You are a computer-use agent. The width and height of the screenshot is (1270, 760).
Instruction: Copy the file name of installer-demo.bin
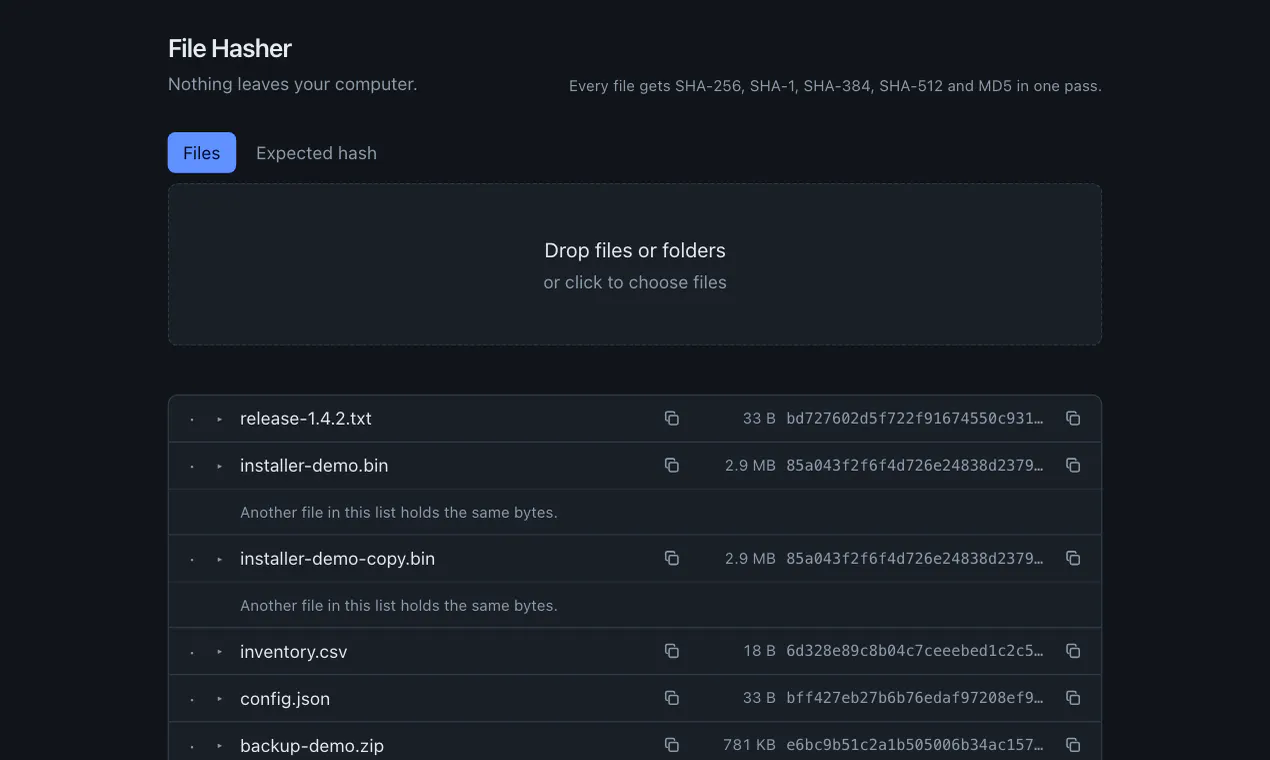click(x=672, y=465)
